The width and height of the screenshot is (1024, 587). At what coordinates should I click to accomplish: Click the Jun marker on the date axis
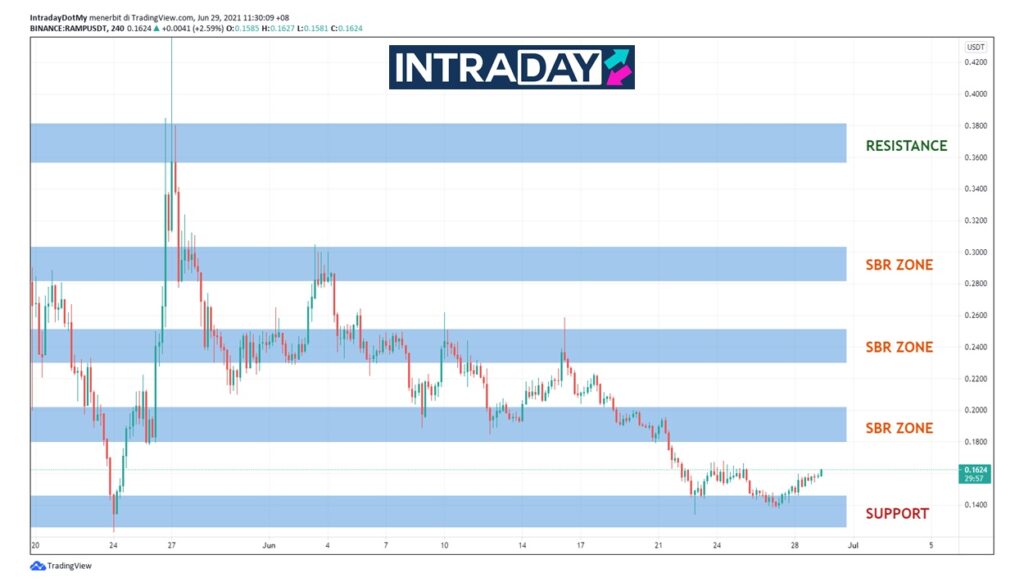point(267,546)
